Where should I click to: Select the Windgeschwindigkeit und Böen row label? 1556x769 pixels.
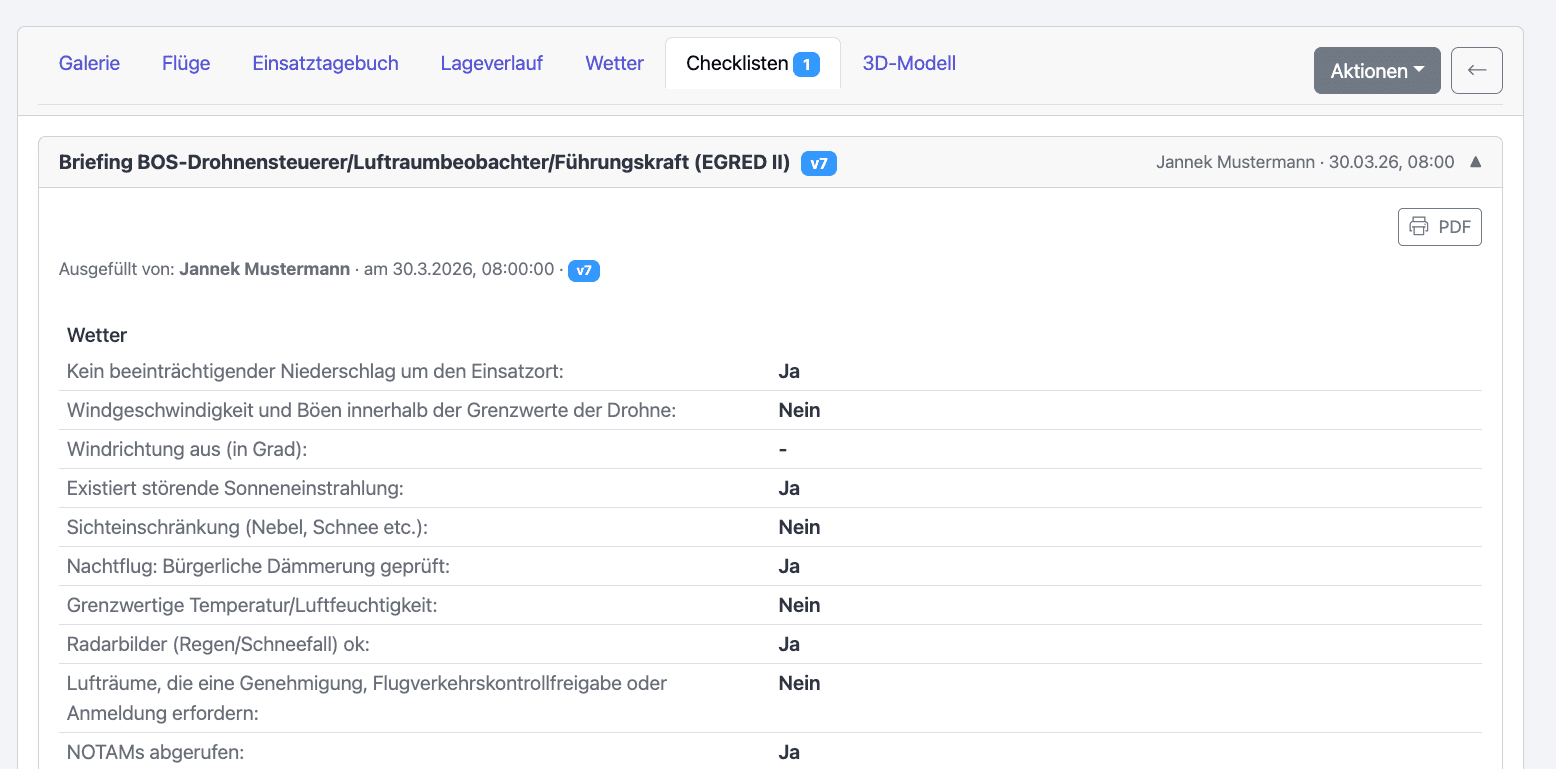(371, 410)
